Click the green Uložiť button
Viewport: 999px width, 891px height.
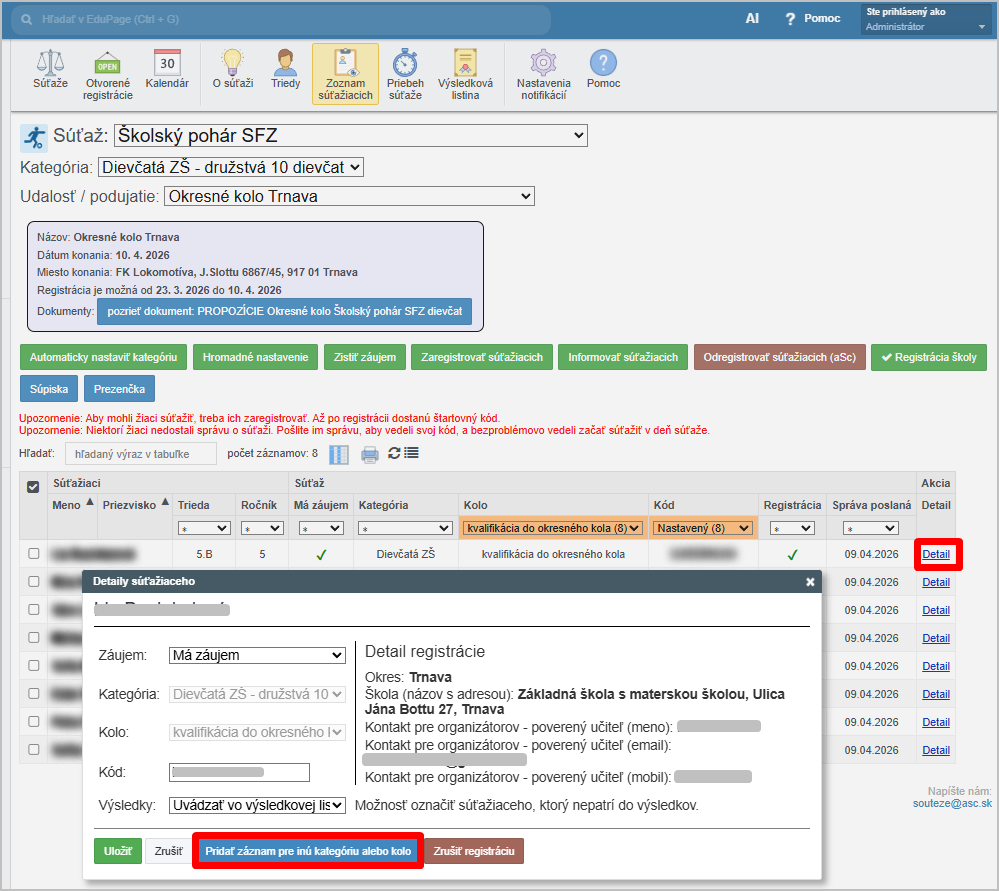[118, 851]
